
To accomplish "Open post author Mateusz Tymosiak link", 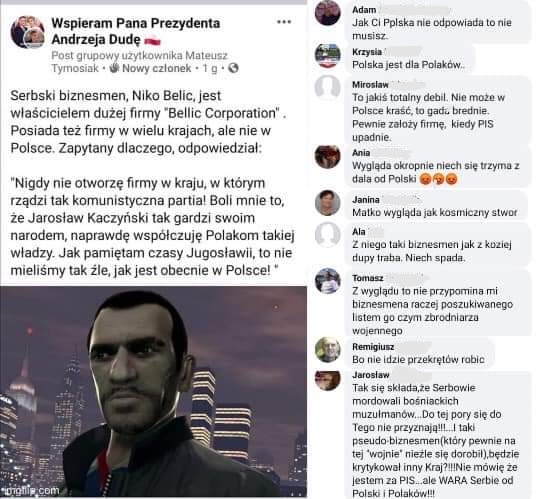I will click(140, 62).
